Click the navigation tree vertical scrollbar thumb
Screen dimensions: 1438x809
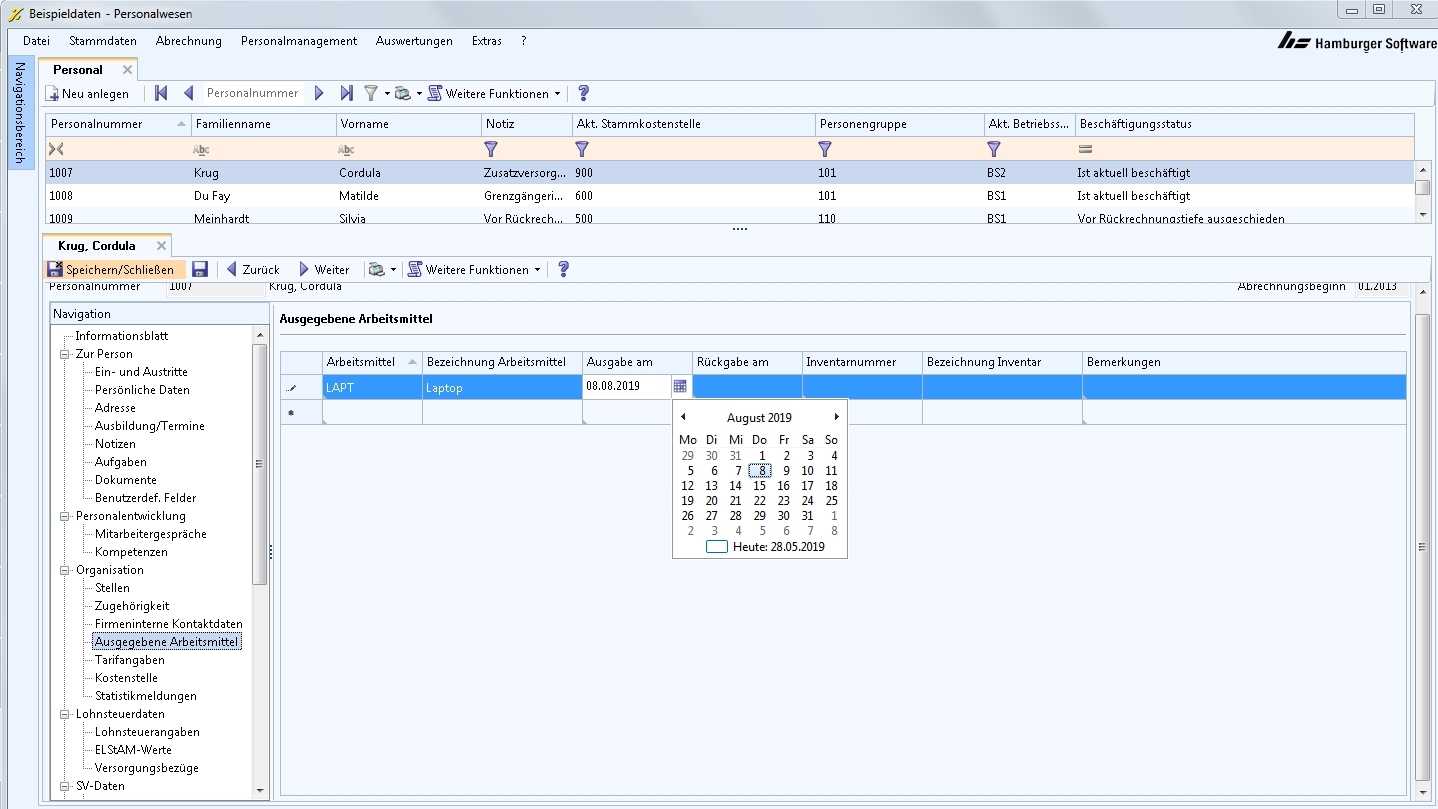(260, 463)
